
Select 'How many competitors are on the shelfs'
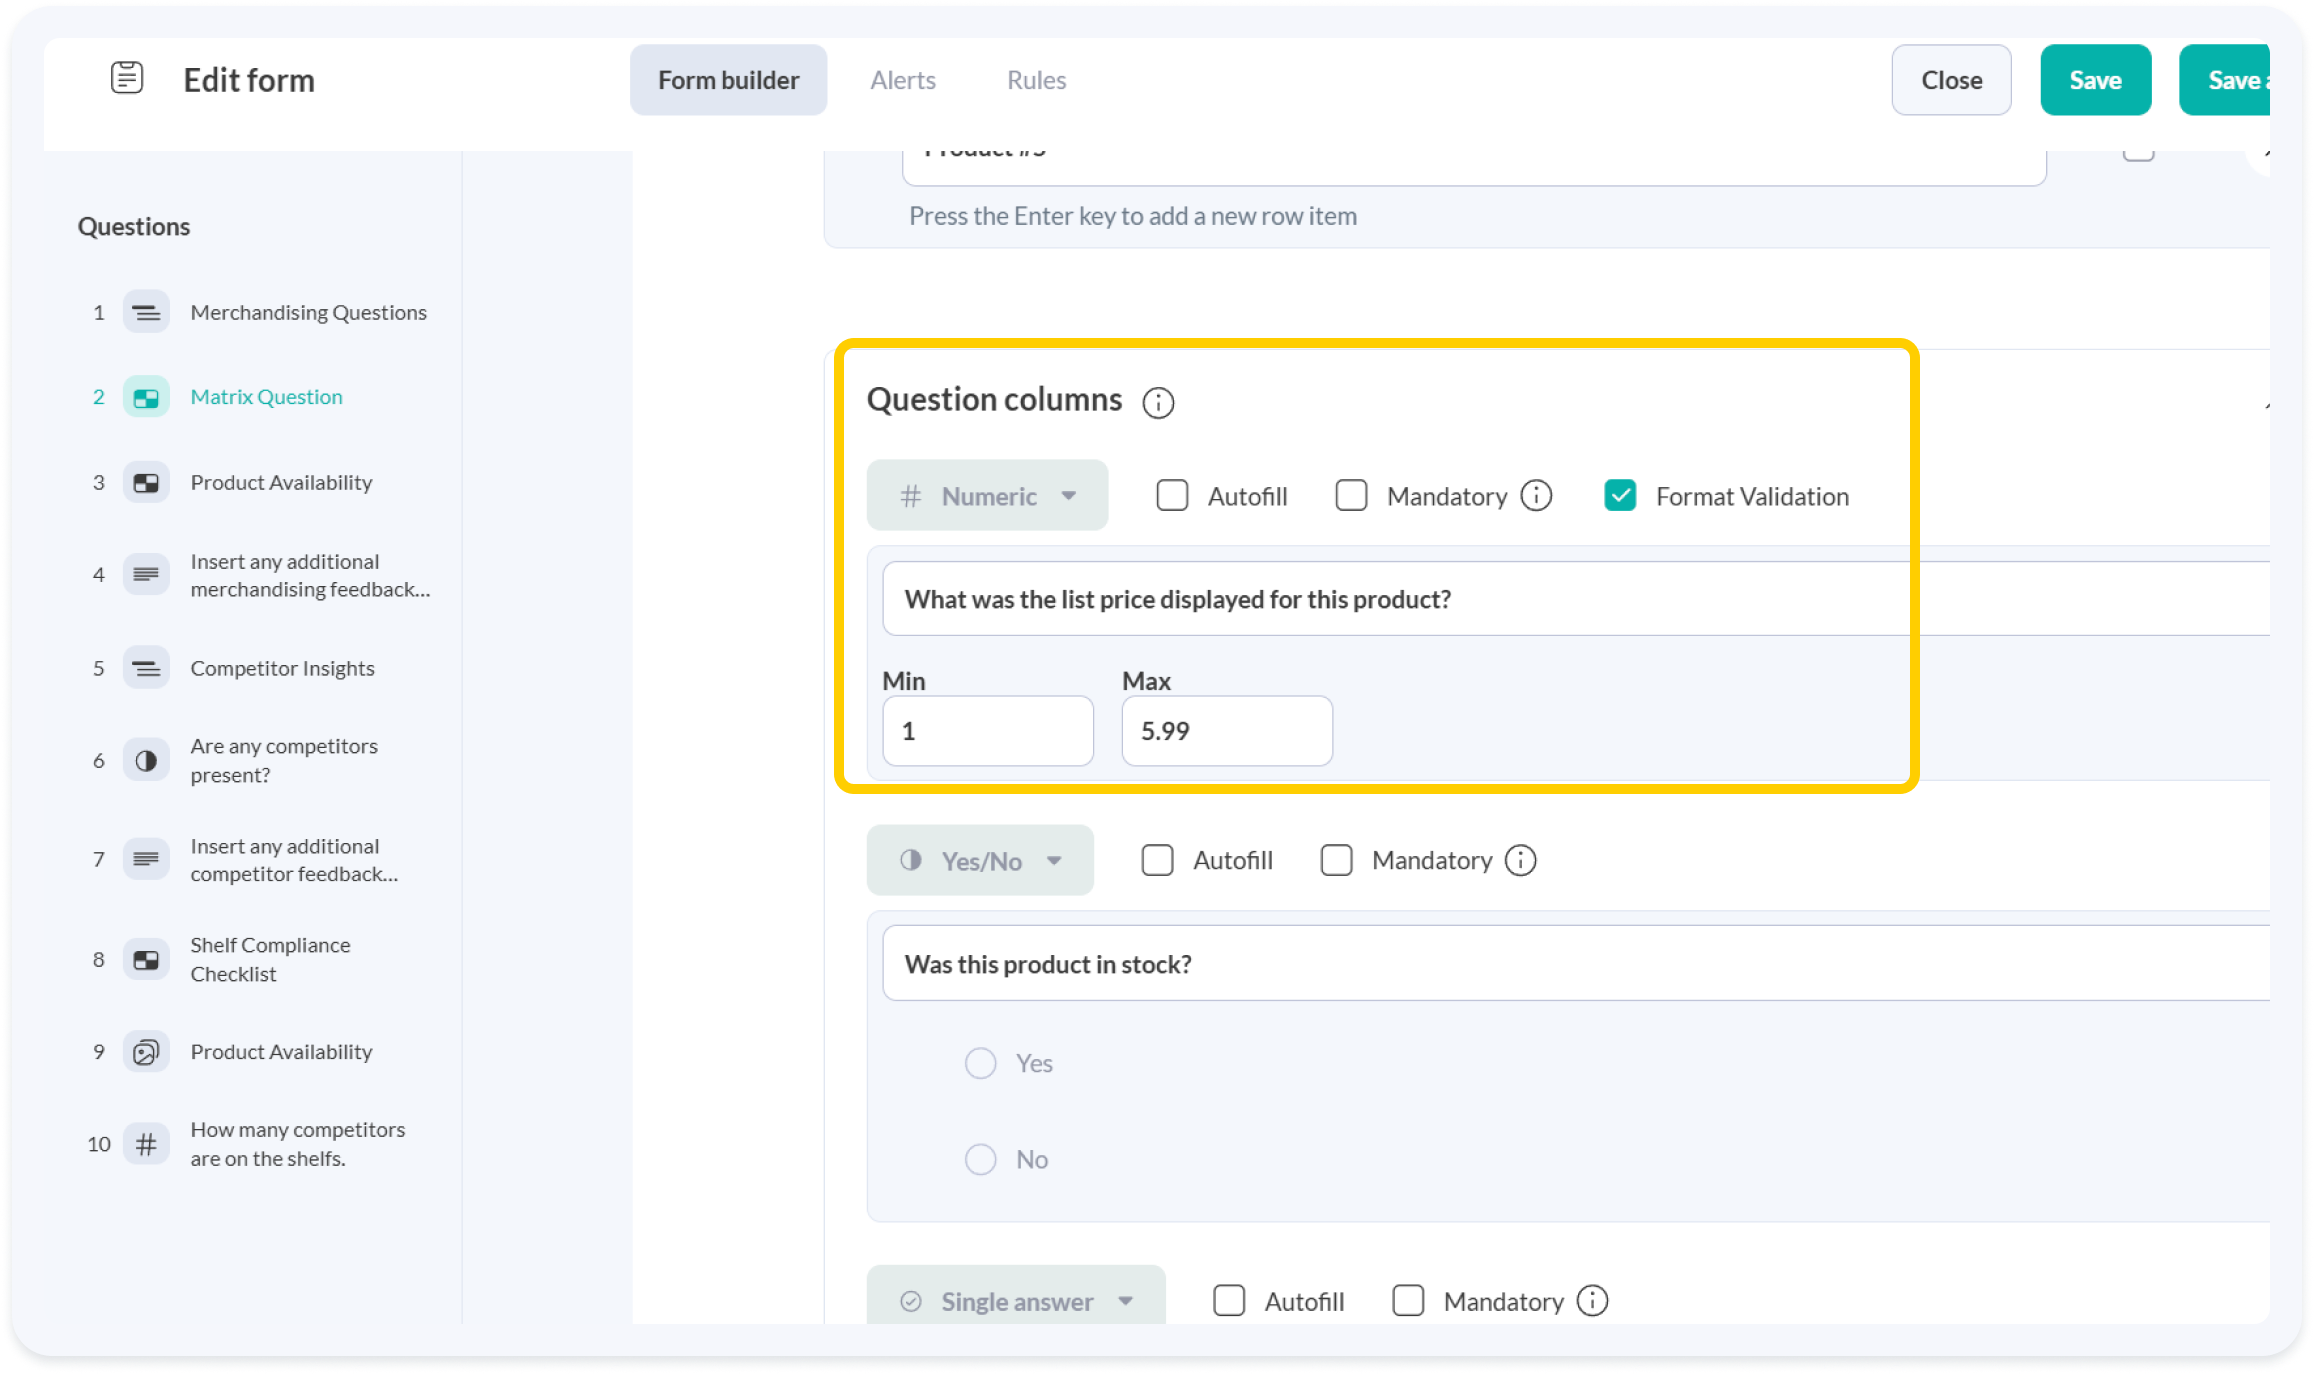click(x=297, y=1143)
